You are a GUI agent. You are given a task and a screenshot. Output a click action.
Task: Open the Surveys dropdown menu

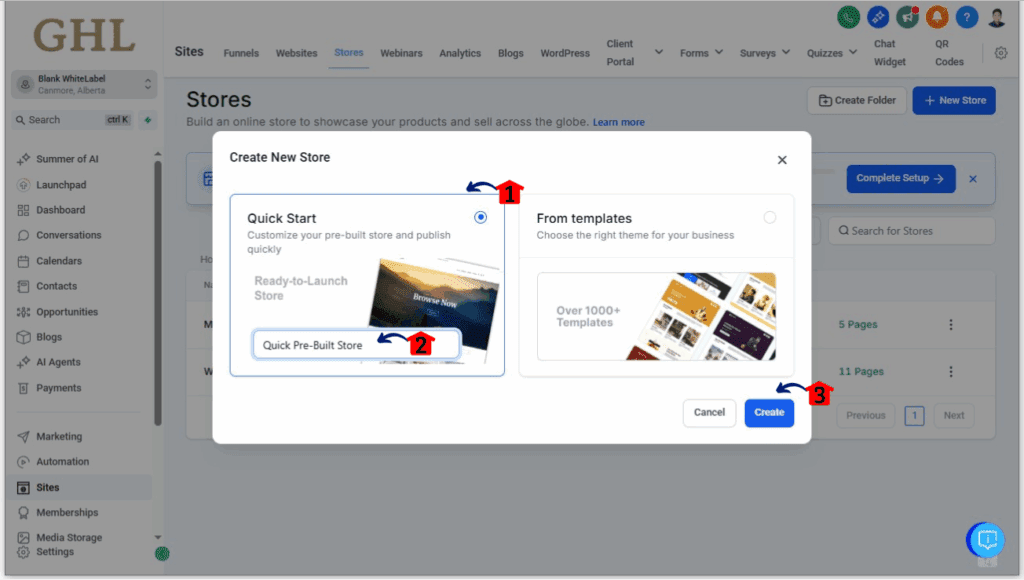(x=765, y=52)
